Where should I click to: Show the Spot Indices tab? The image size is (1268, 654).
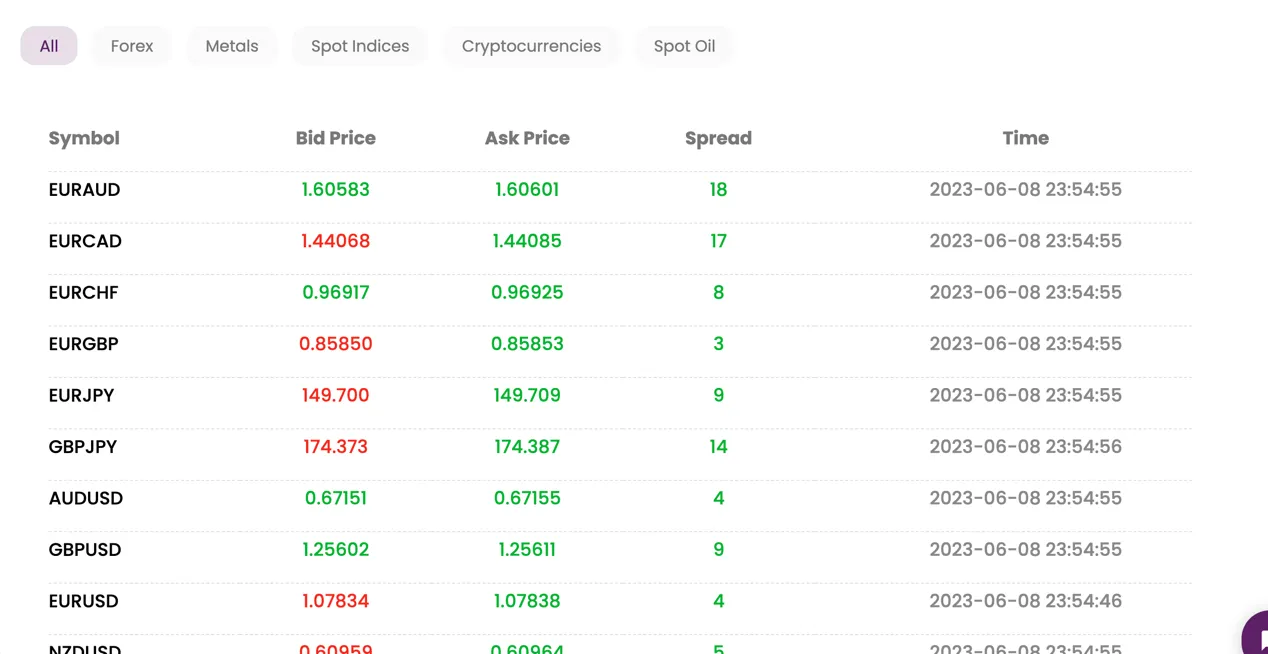tap(360, 46)
